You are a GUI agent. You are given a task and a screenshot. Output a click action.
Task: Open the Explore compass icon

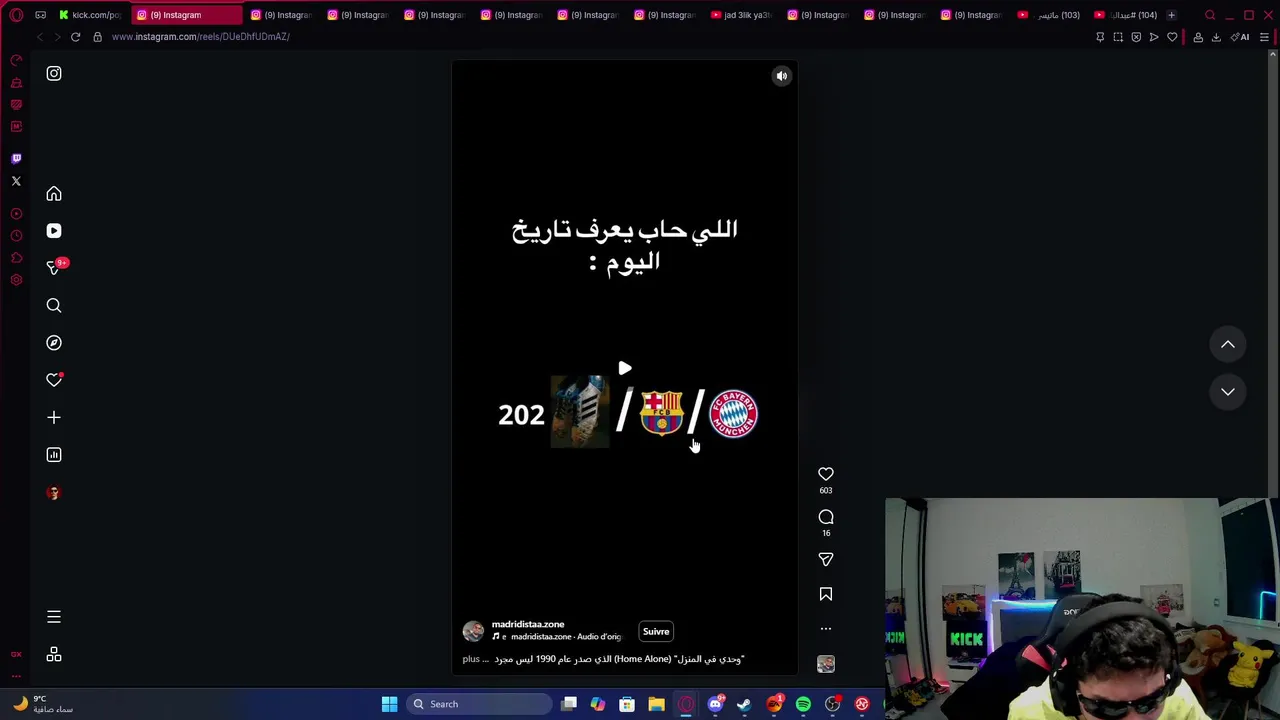tap(54, 343)
